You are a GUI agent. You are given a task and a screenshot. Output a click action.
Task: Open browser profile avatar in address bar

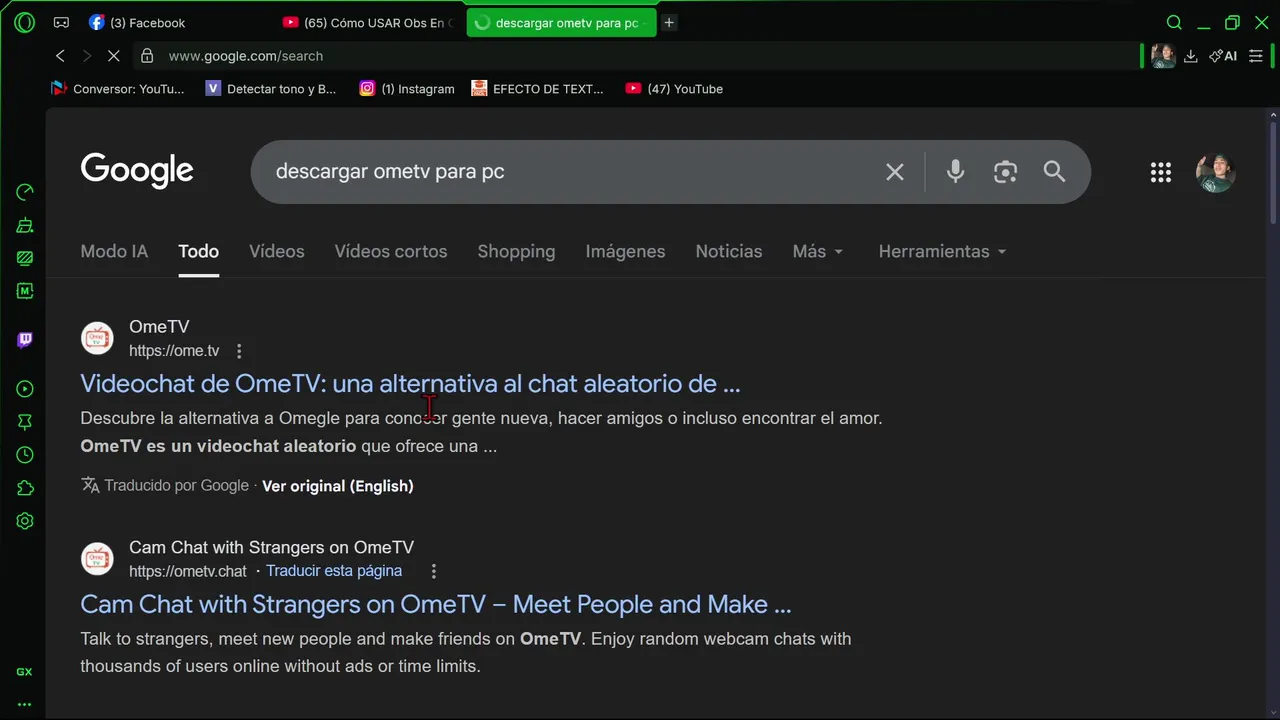pos(1163,56)
